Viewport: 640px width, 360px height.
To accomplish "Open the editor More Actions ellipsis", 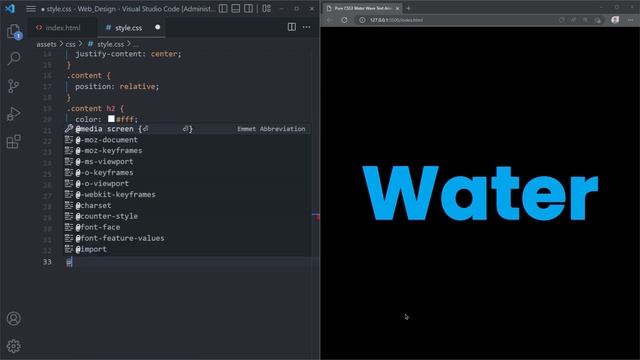I will click(307, 27).
